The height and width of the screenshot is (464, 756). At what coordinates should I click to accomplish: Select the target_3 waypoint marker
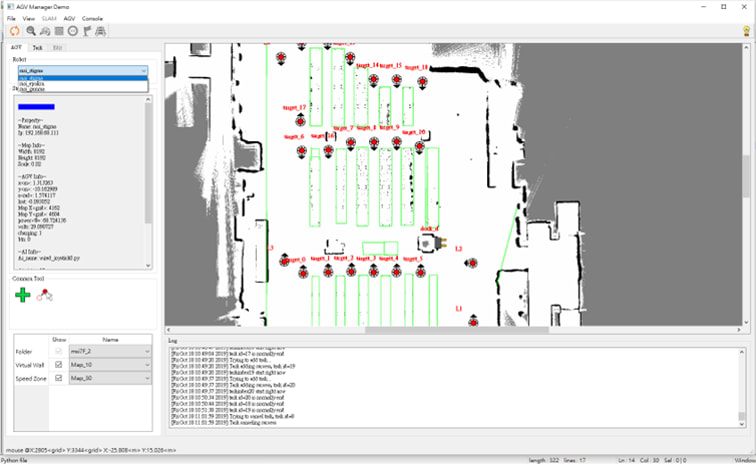(x=374, y=272)
